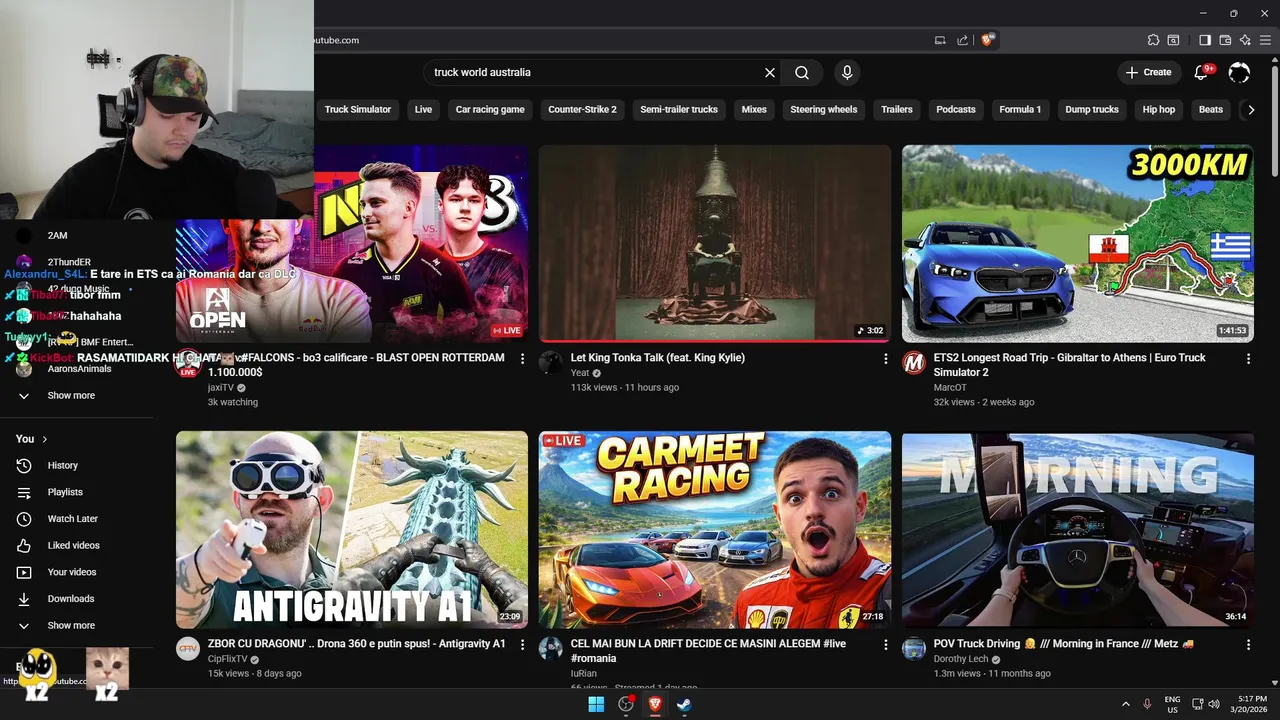Open the browser extensions puzzle icon
The width and height of the screenshot is (1280, 720).
point(1153,40)
